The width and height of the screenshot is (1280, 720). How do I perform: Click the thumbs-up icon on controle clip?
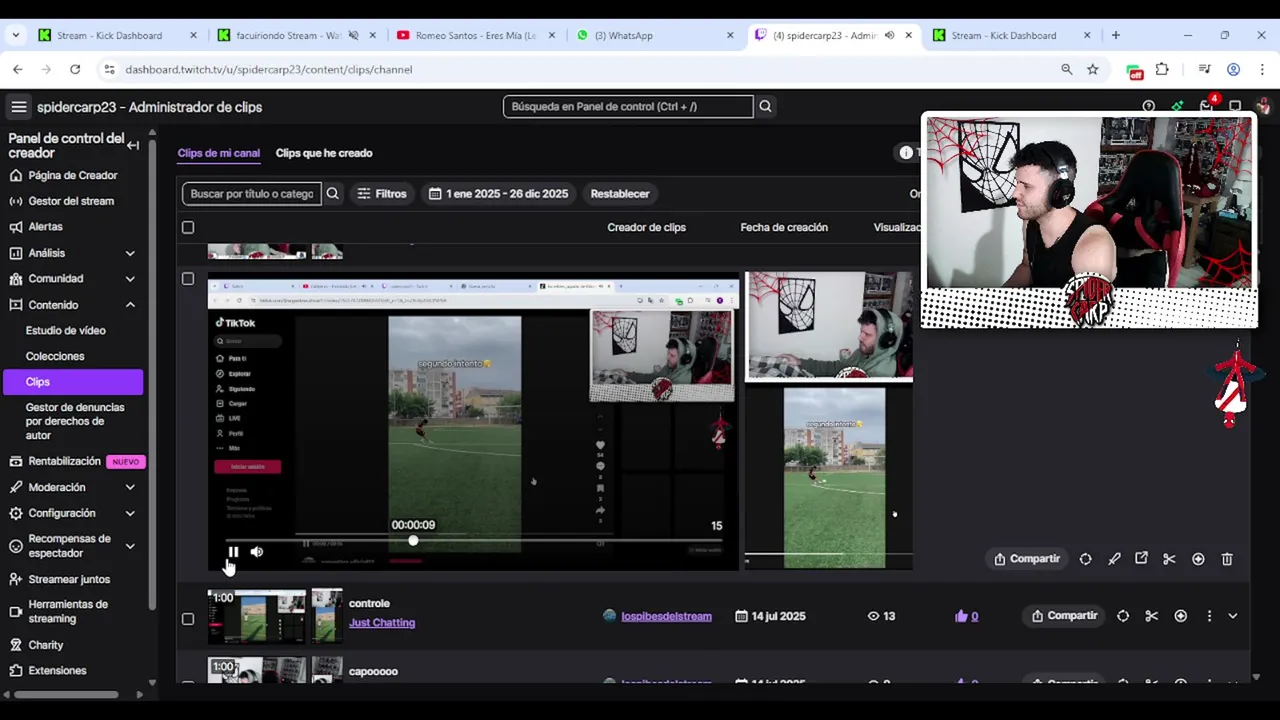coord(961,616)
